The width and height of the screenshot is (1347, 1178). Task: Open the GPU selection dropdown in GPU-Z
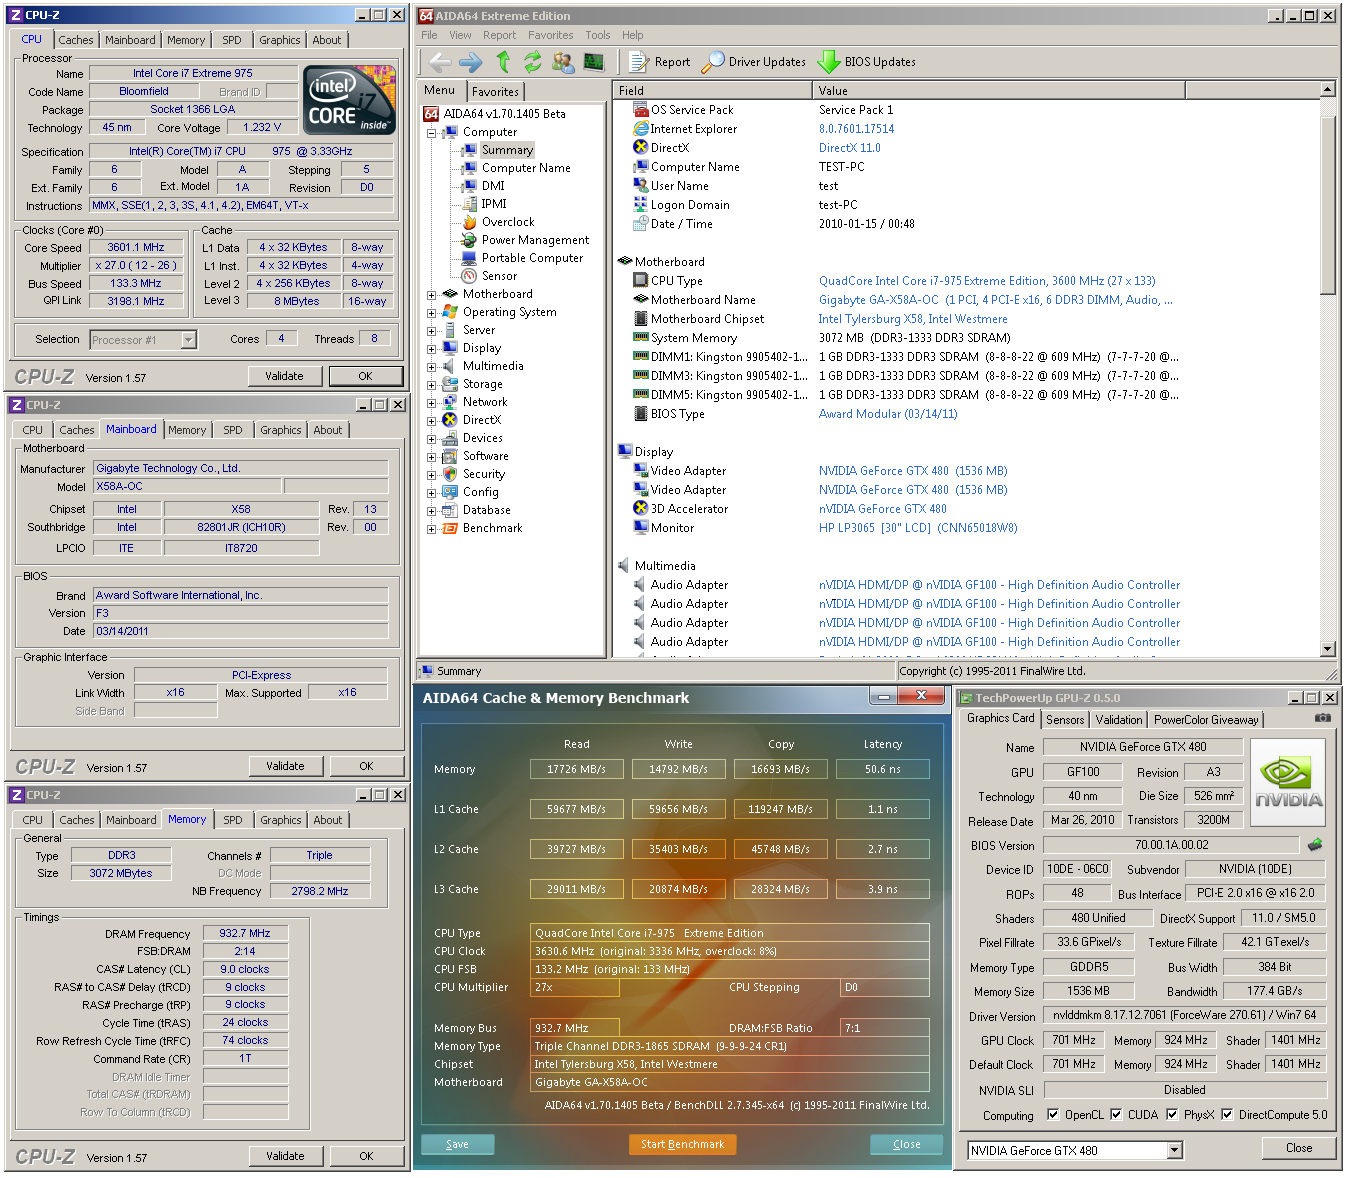click(1175, 1150)
